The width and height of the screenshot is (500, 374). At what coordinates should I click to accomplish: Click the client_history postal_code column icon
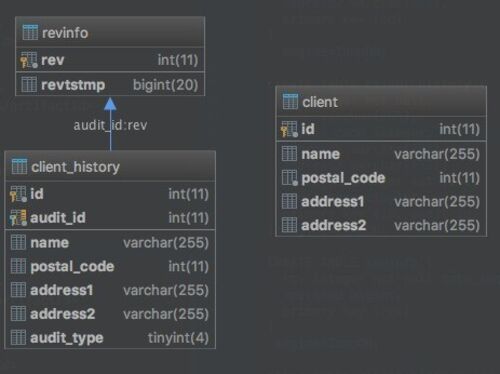[18, 266]
